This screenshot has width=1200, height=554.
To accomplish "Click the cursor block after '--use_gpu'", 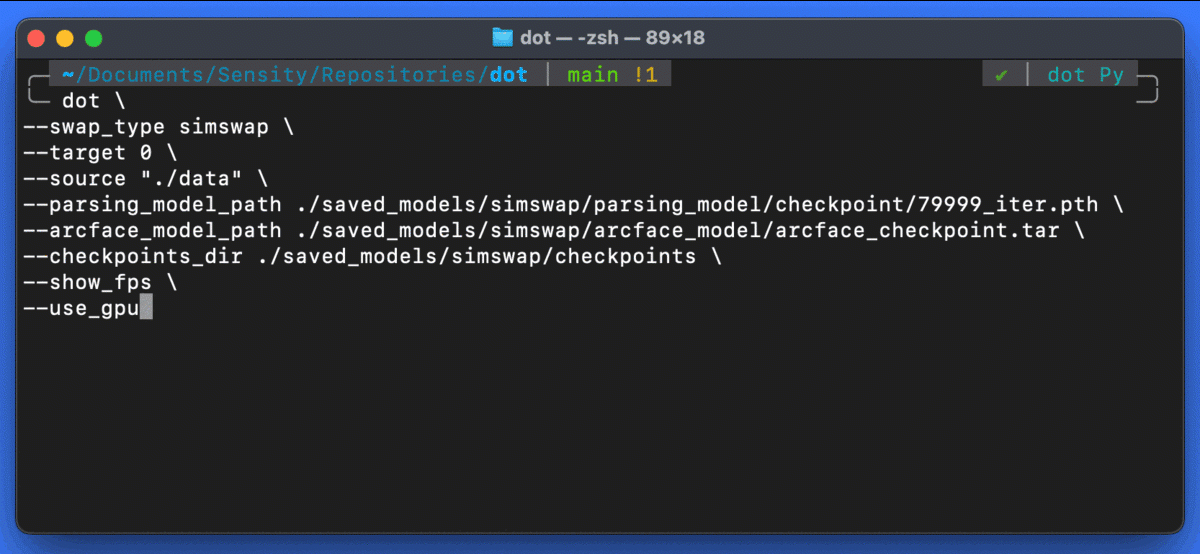I will point(146,308).
